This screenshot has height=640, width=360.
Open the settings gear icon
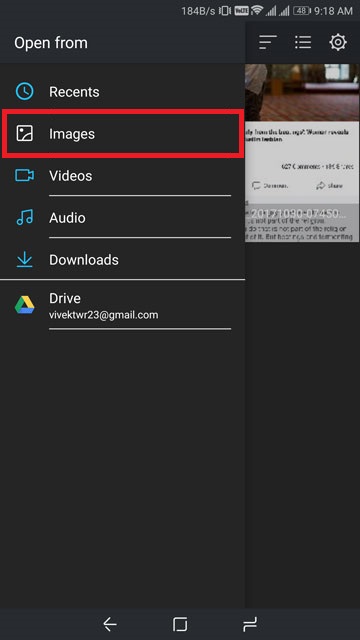click(338, 42)
